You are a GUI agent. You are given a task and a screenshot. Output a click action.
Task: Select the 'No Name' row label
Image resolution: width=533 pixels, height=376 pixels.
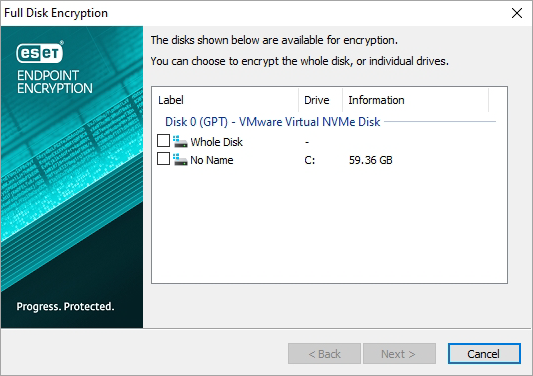pos(212,160)
